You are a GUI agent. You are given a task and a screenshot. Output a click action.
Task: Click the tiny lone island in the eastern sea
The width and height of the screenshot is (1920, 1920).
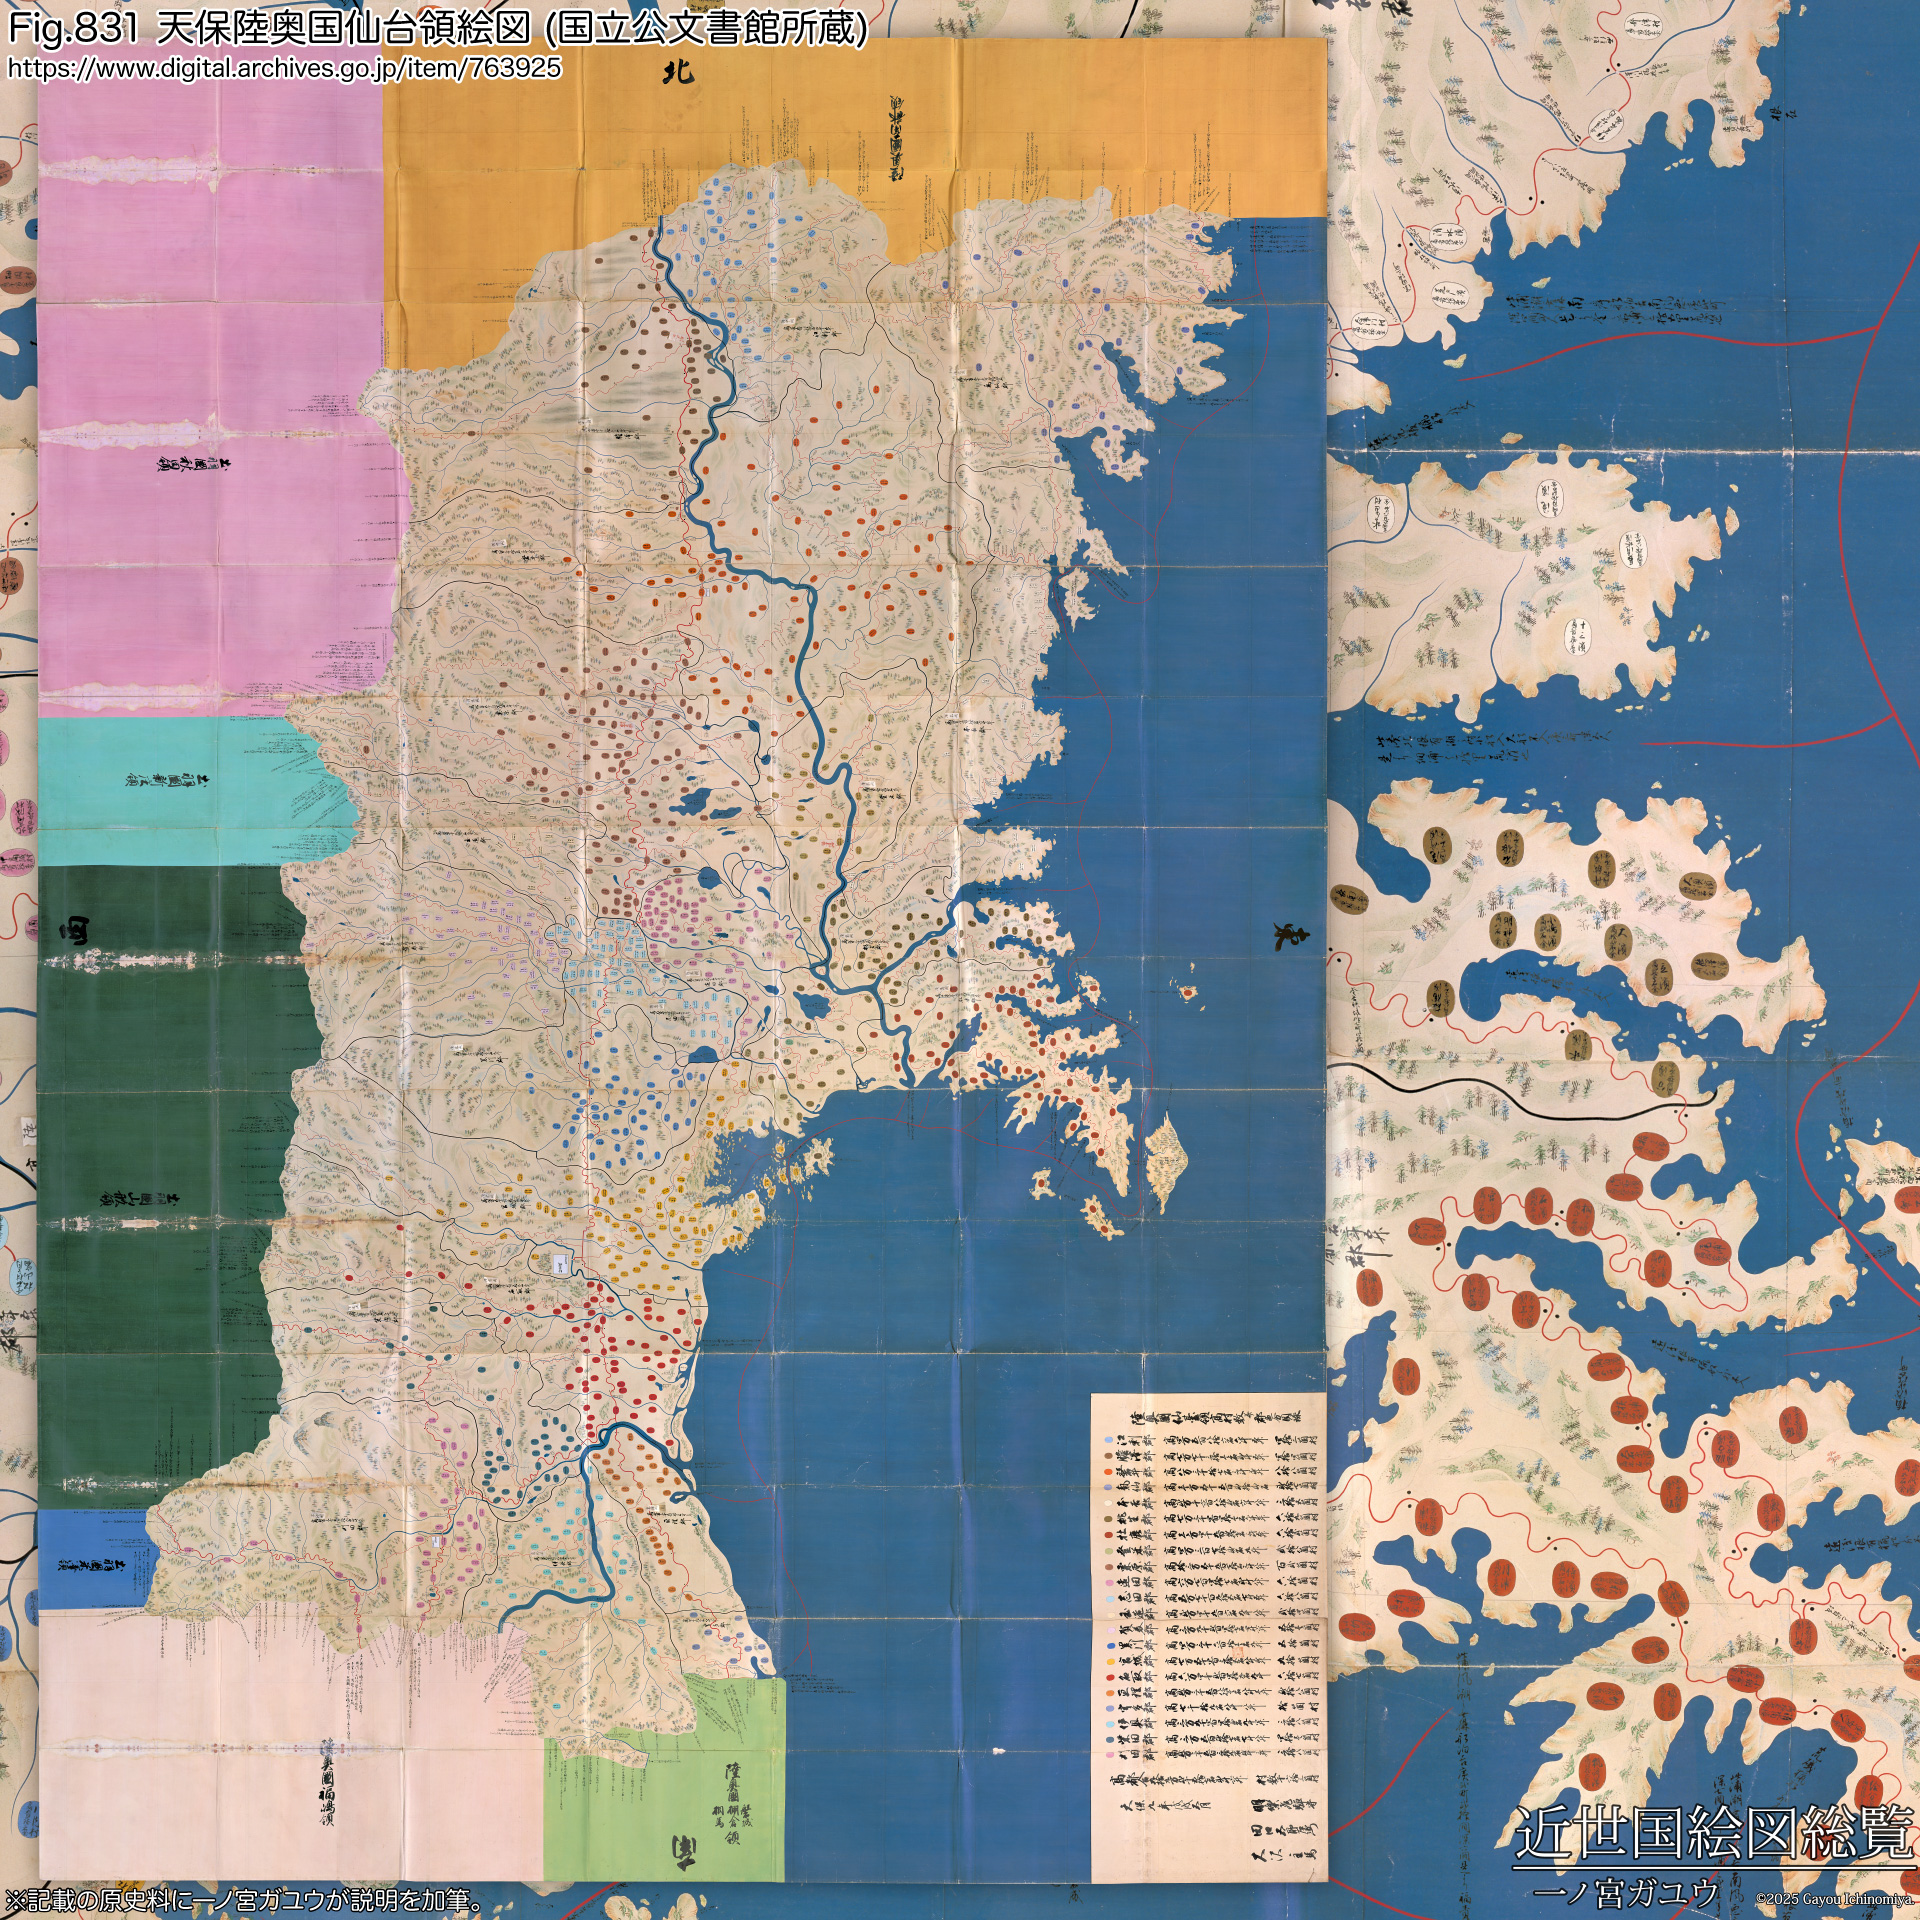(x=1188, y=994)
